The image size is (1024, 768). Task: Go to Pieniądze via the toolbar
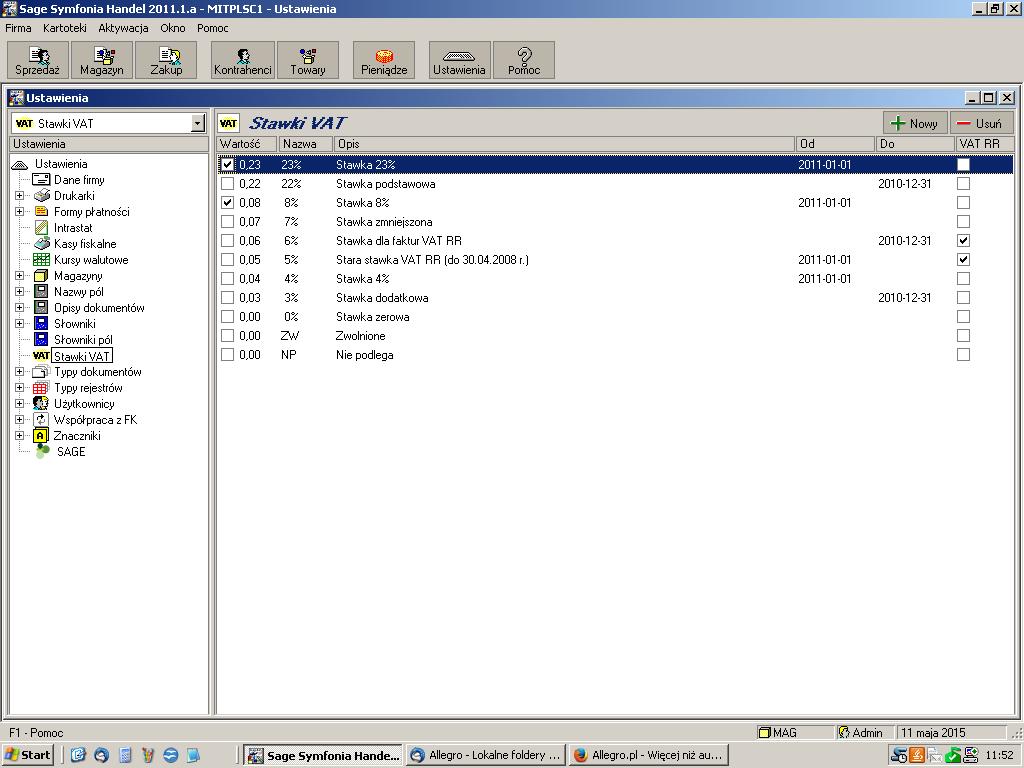click(384, 61)
